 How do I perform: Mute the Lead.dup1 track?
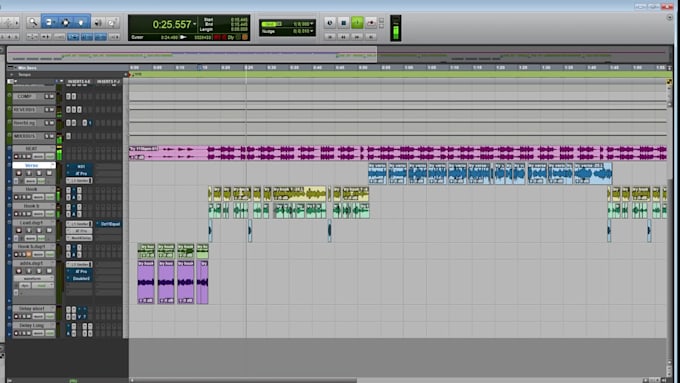(x=49, y=230)
